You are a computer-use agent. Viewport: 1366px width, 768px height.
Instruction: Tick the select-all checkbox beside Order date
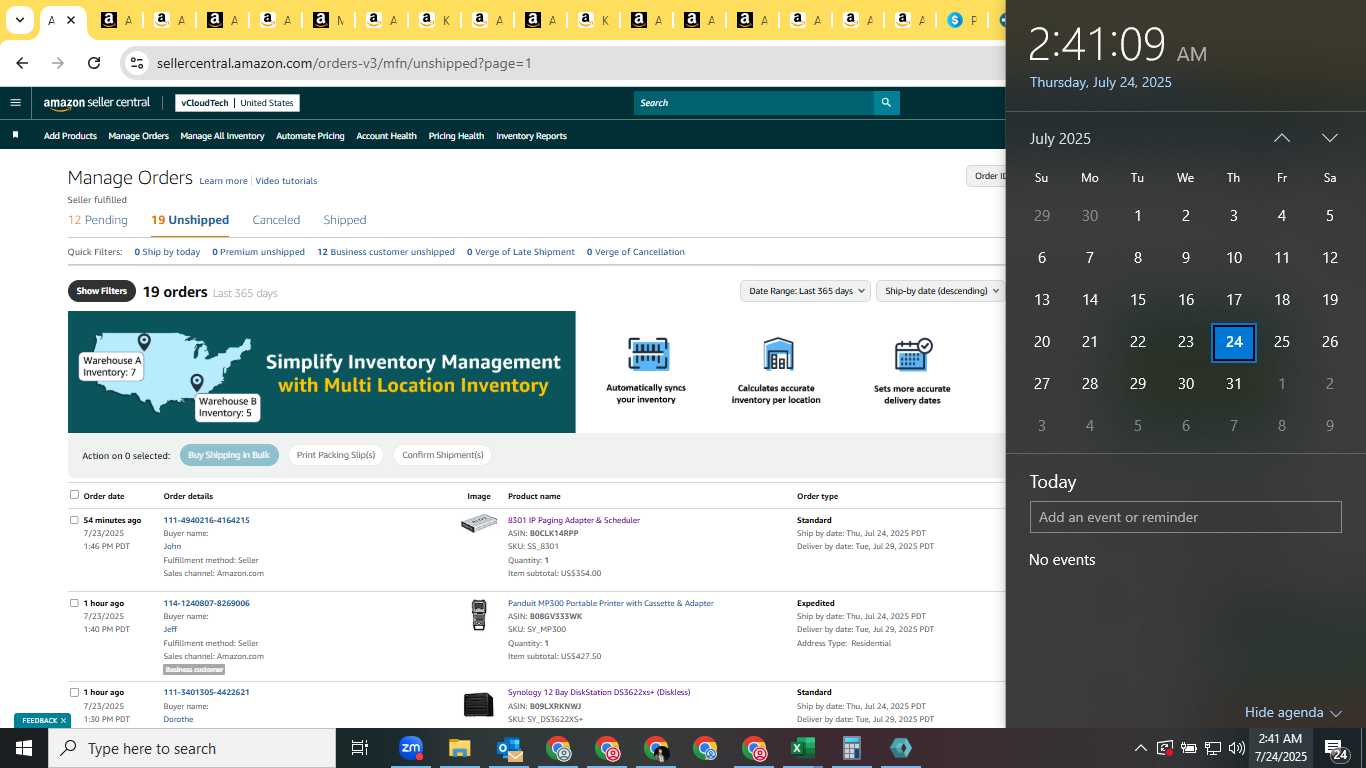(74, 495)
